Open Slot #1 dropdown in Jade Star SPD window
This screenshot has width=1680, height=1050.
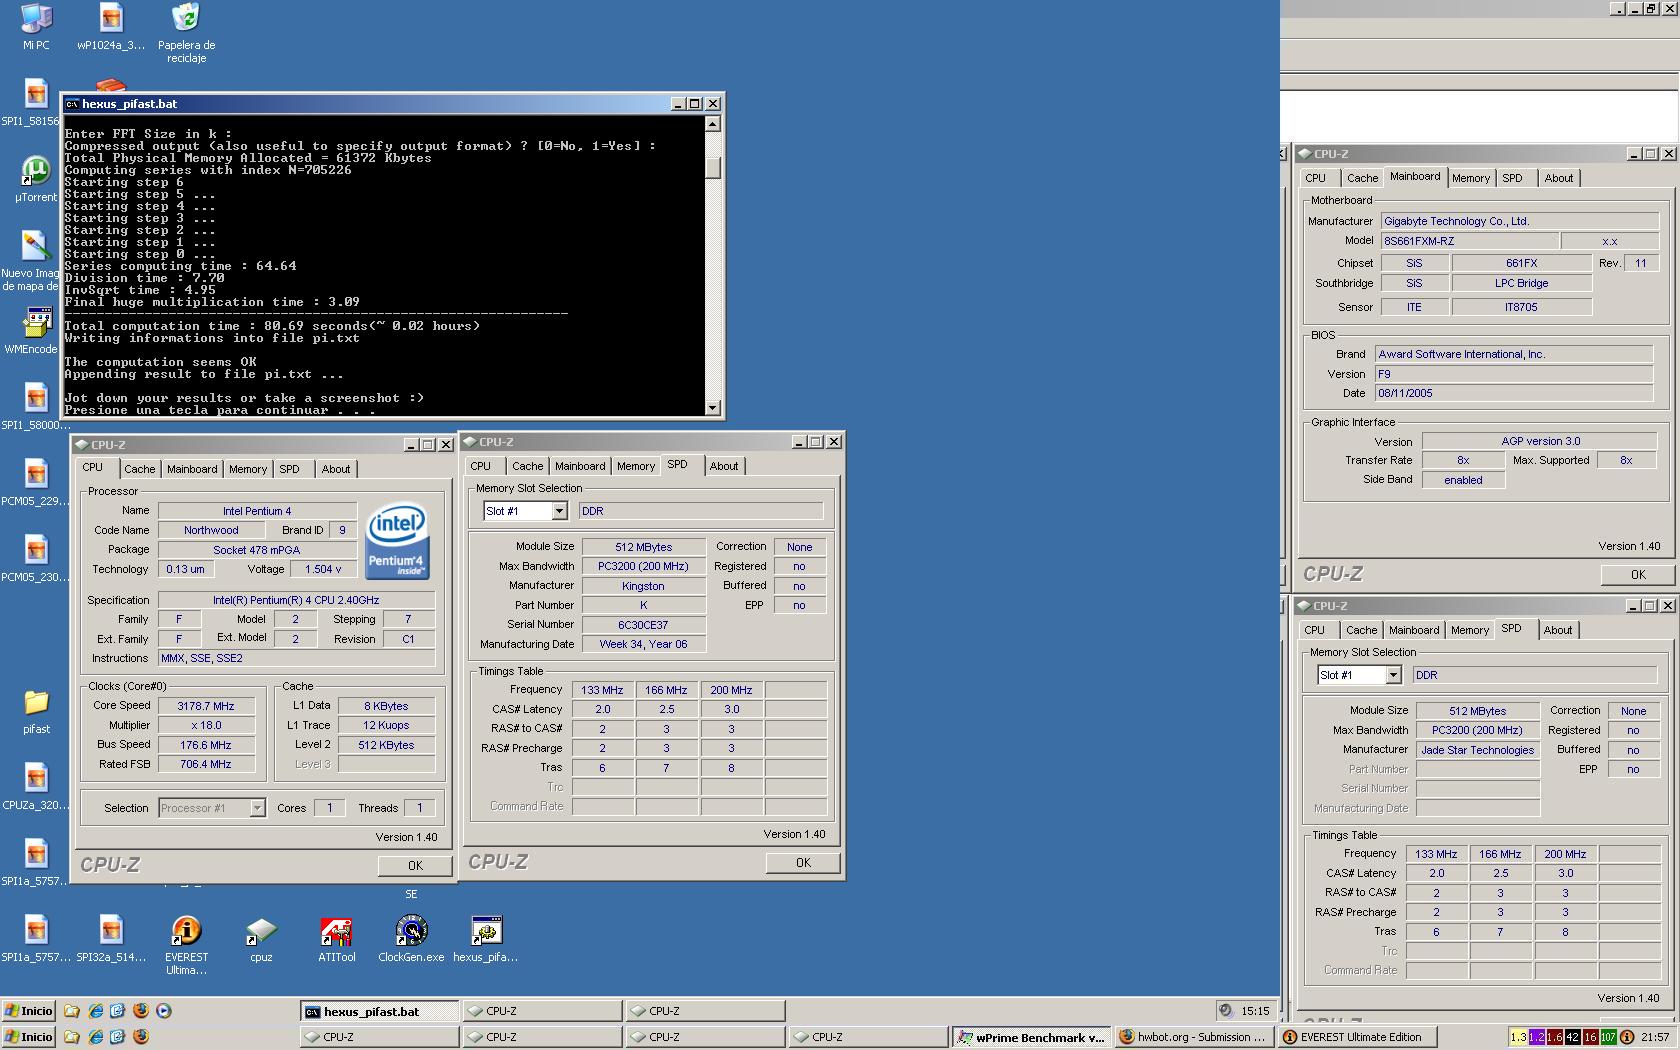tap(1393, 675)
